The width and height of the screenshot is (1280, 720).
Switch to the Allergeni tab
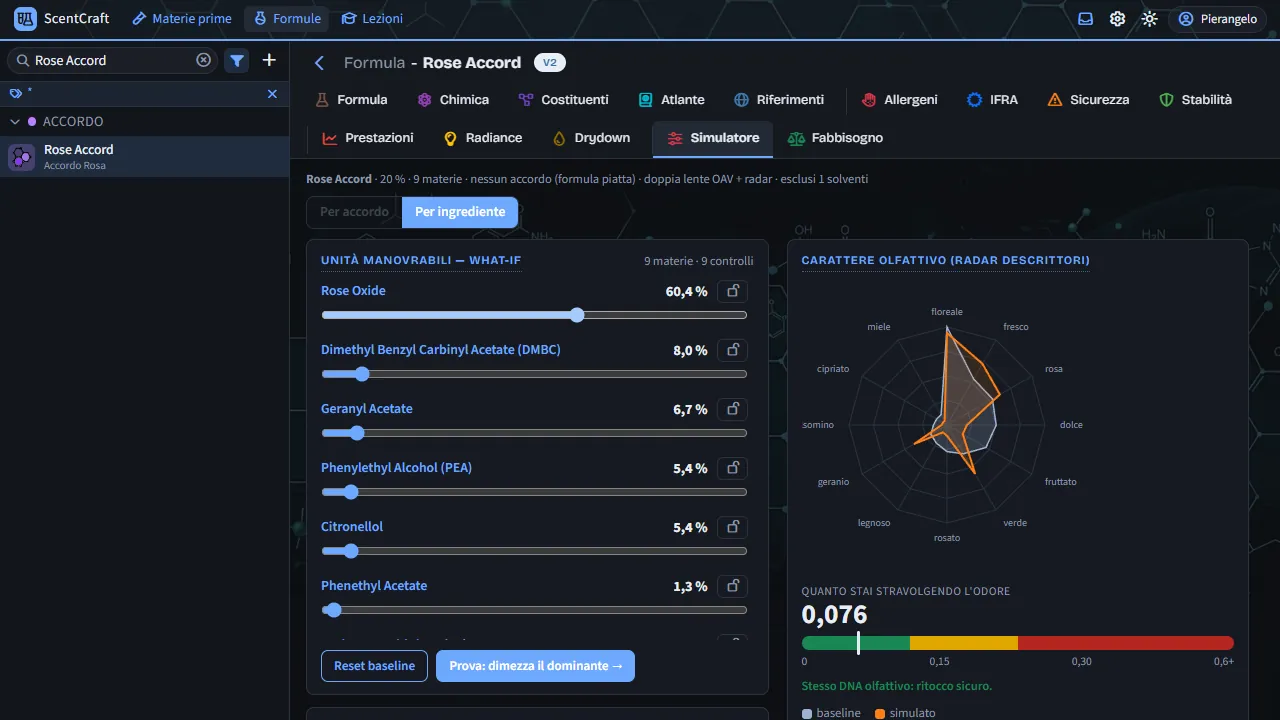[x=898, y=100]
